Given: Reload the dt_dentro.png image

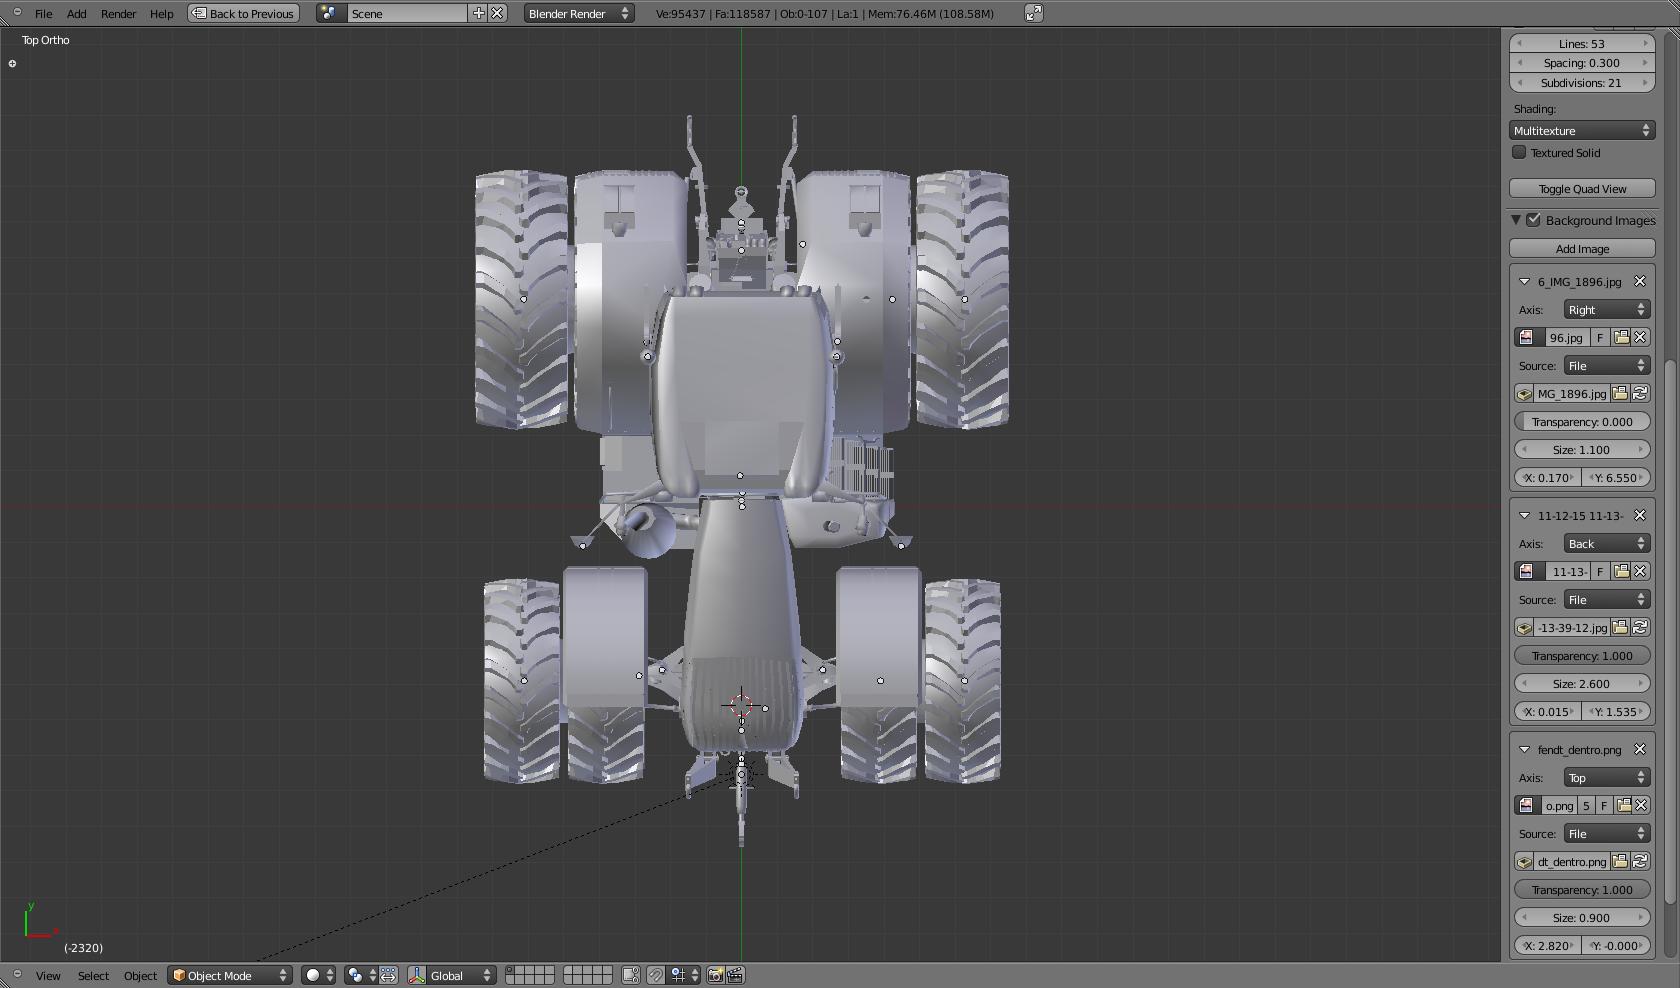Looking at the screenshot, I should (x=1640, y=862).
